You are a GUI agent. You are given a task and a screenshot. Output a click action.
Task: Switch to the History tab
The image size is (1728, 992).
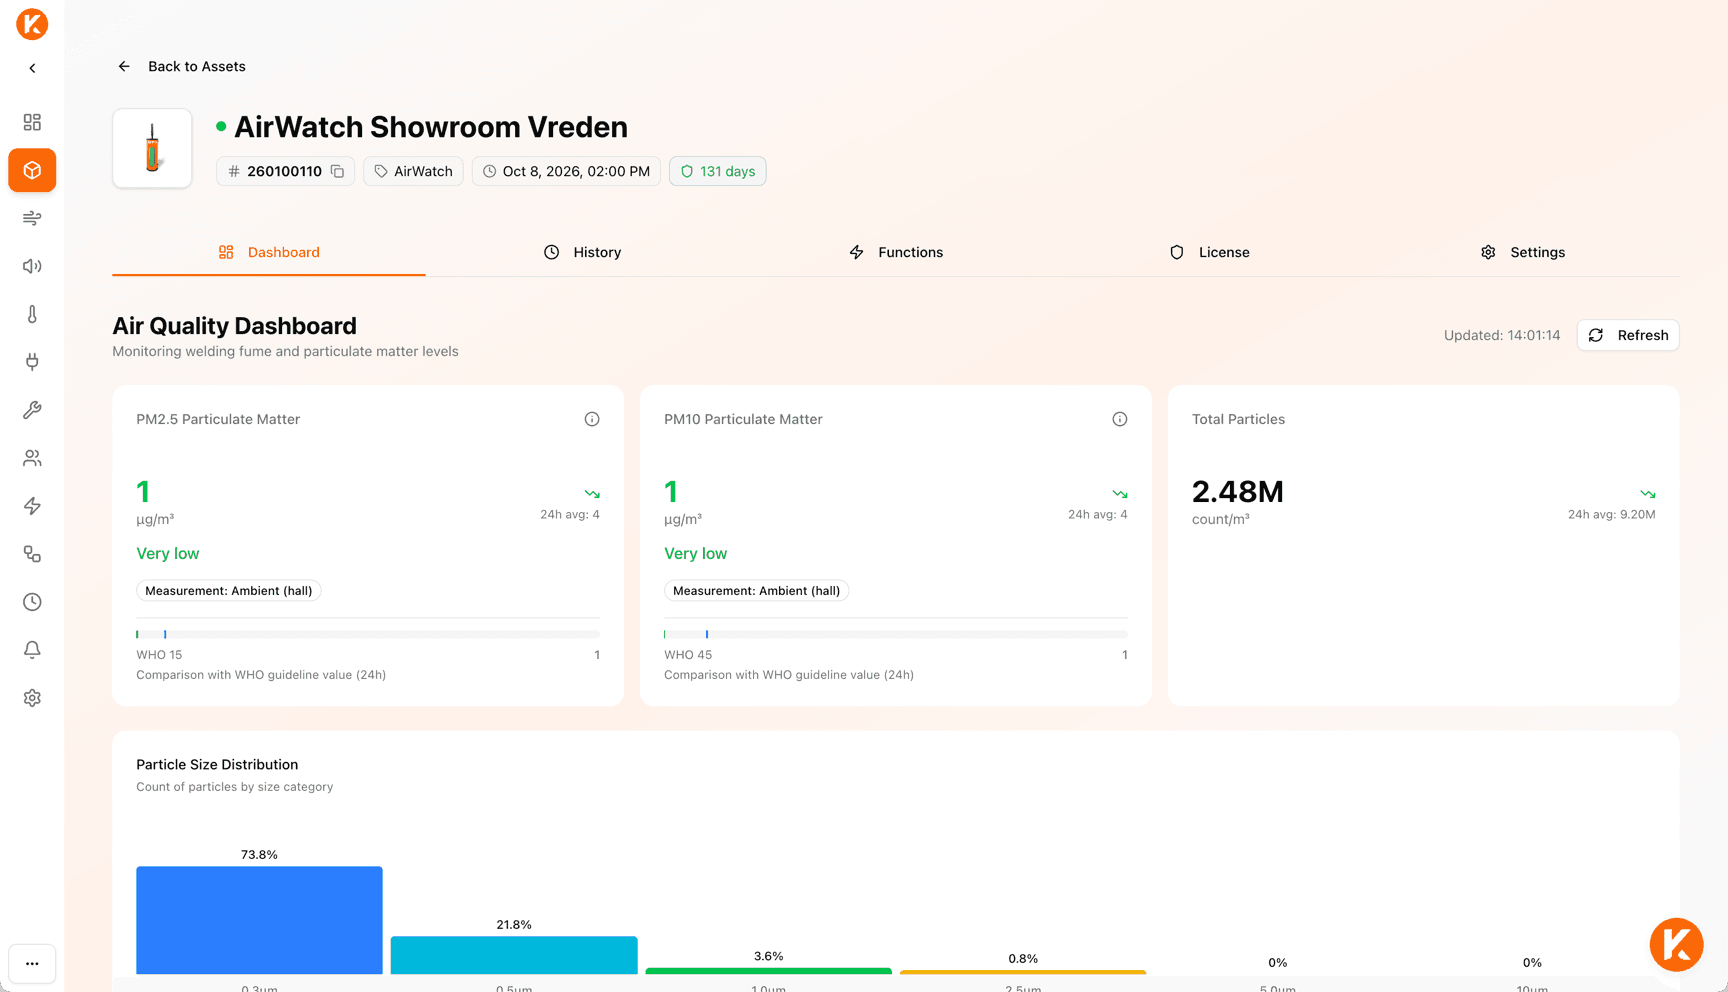tap(583, 252)
